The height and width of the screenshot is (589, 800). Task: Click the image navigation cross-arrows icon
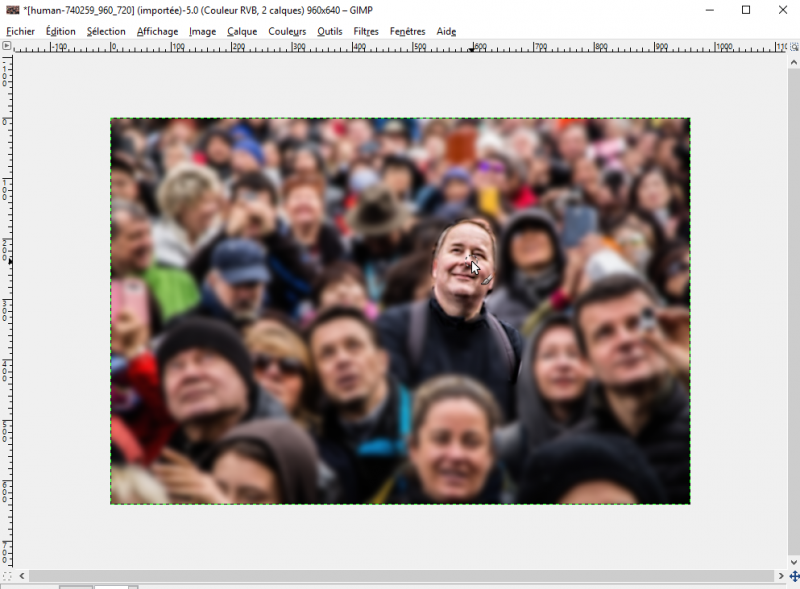click(794, 576)
